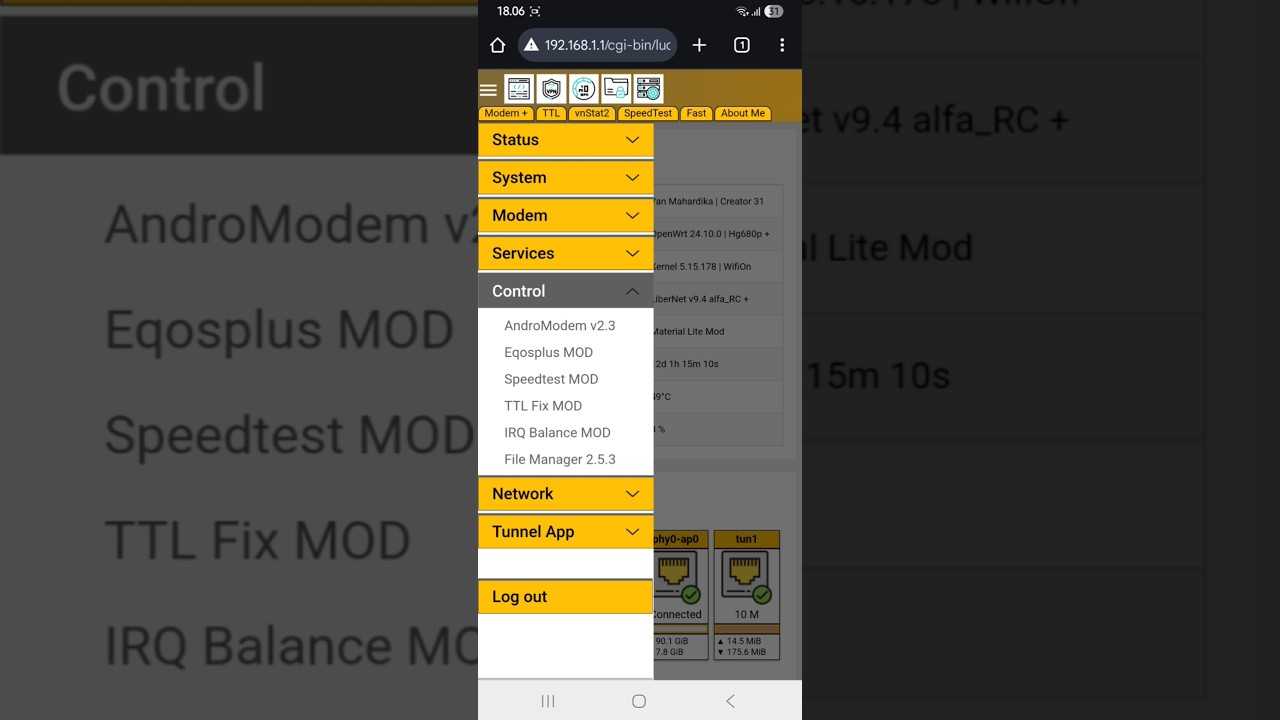
Task: Click the SpeedTest shortcut button
Action: [x=648, y=113]
